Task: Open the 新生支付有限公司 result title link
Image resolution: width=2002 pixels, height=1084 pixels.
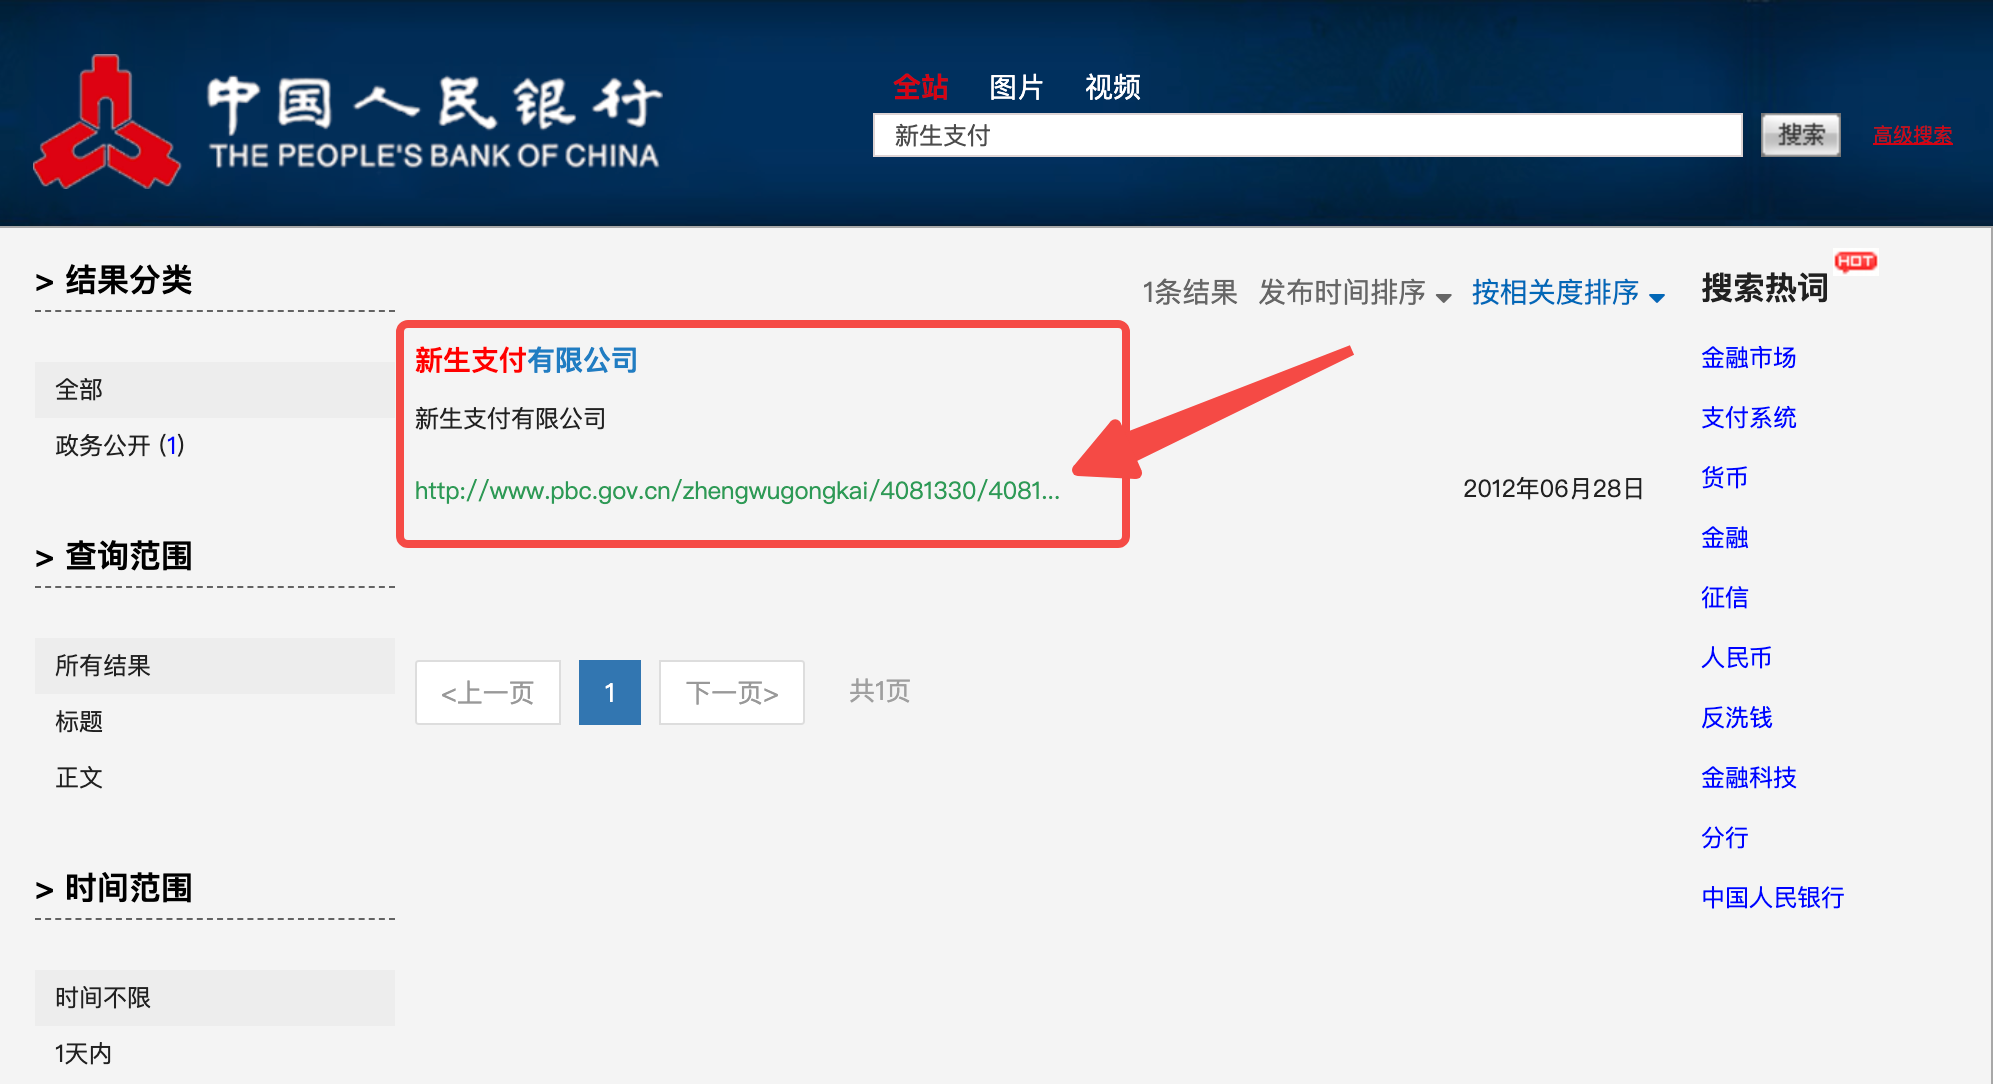Action: pyautogui.click(x=526, y=360)
